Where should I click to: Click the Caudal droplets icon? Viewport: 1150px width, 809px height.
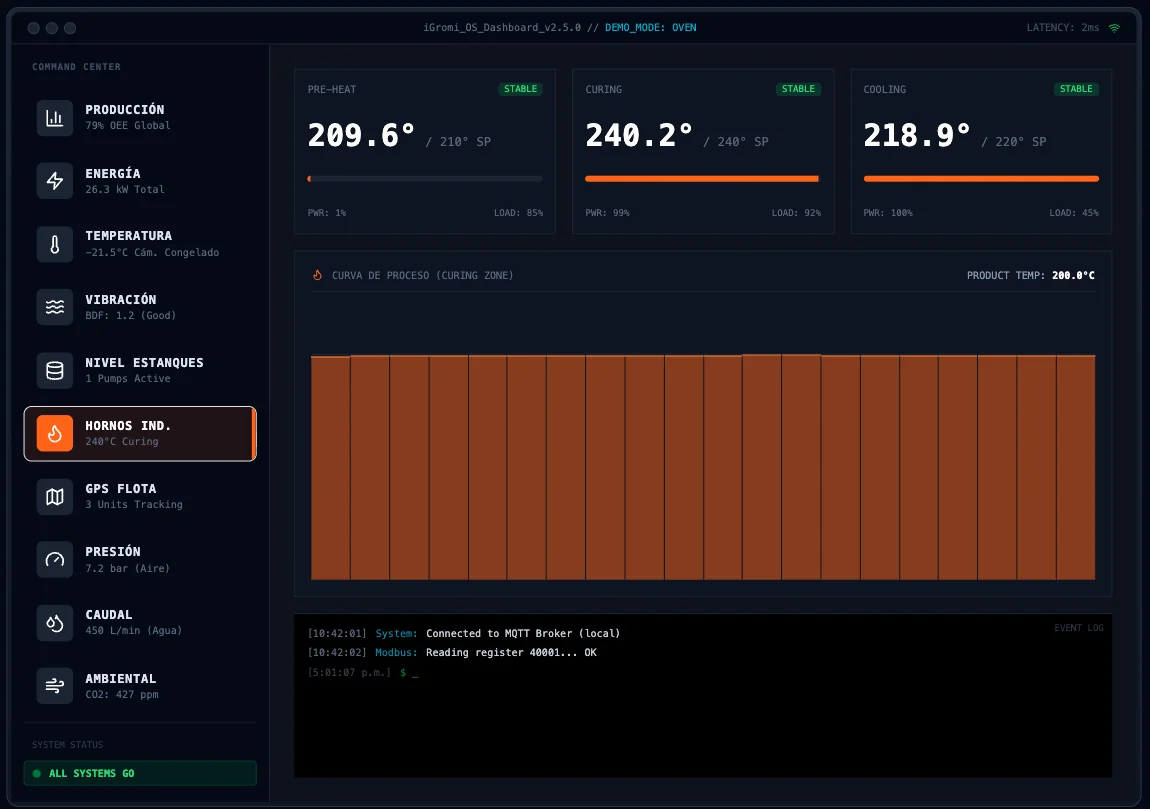55,623
